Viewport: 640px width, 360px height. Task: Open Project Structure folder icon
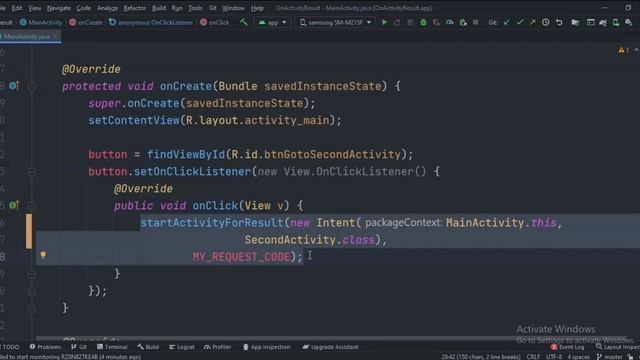(575, 22)
